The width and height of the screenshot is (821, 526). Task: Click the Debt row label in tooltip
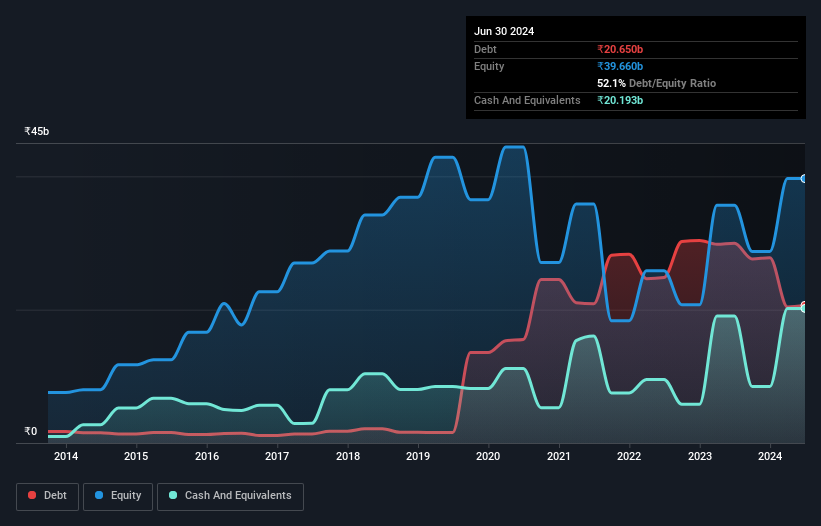[x=485, y=49]
